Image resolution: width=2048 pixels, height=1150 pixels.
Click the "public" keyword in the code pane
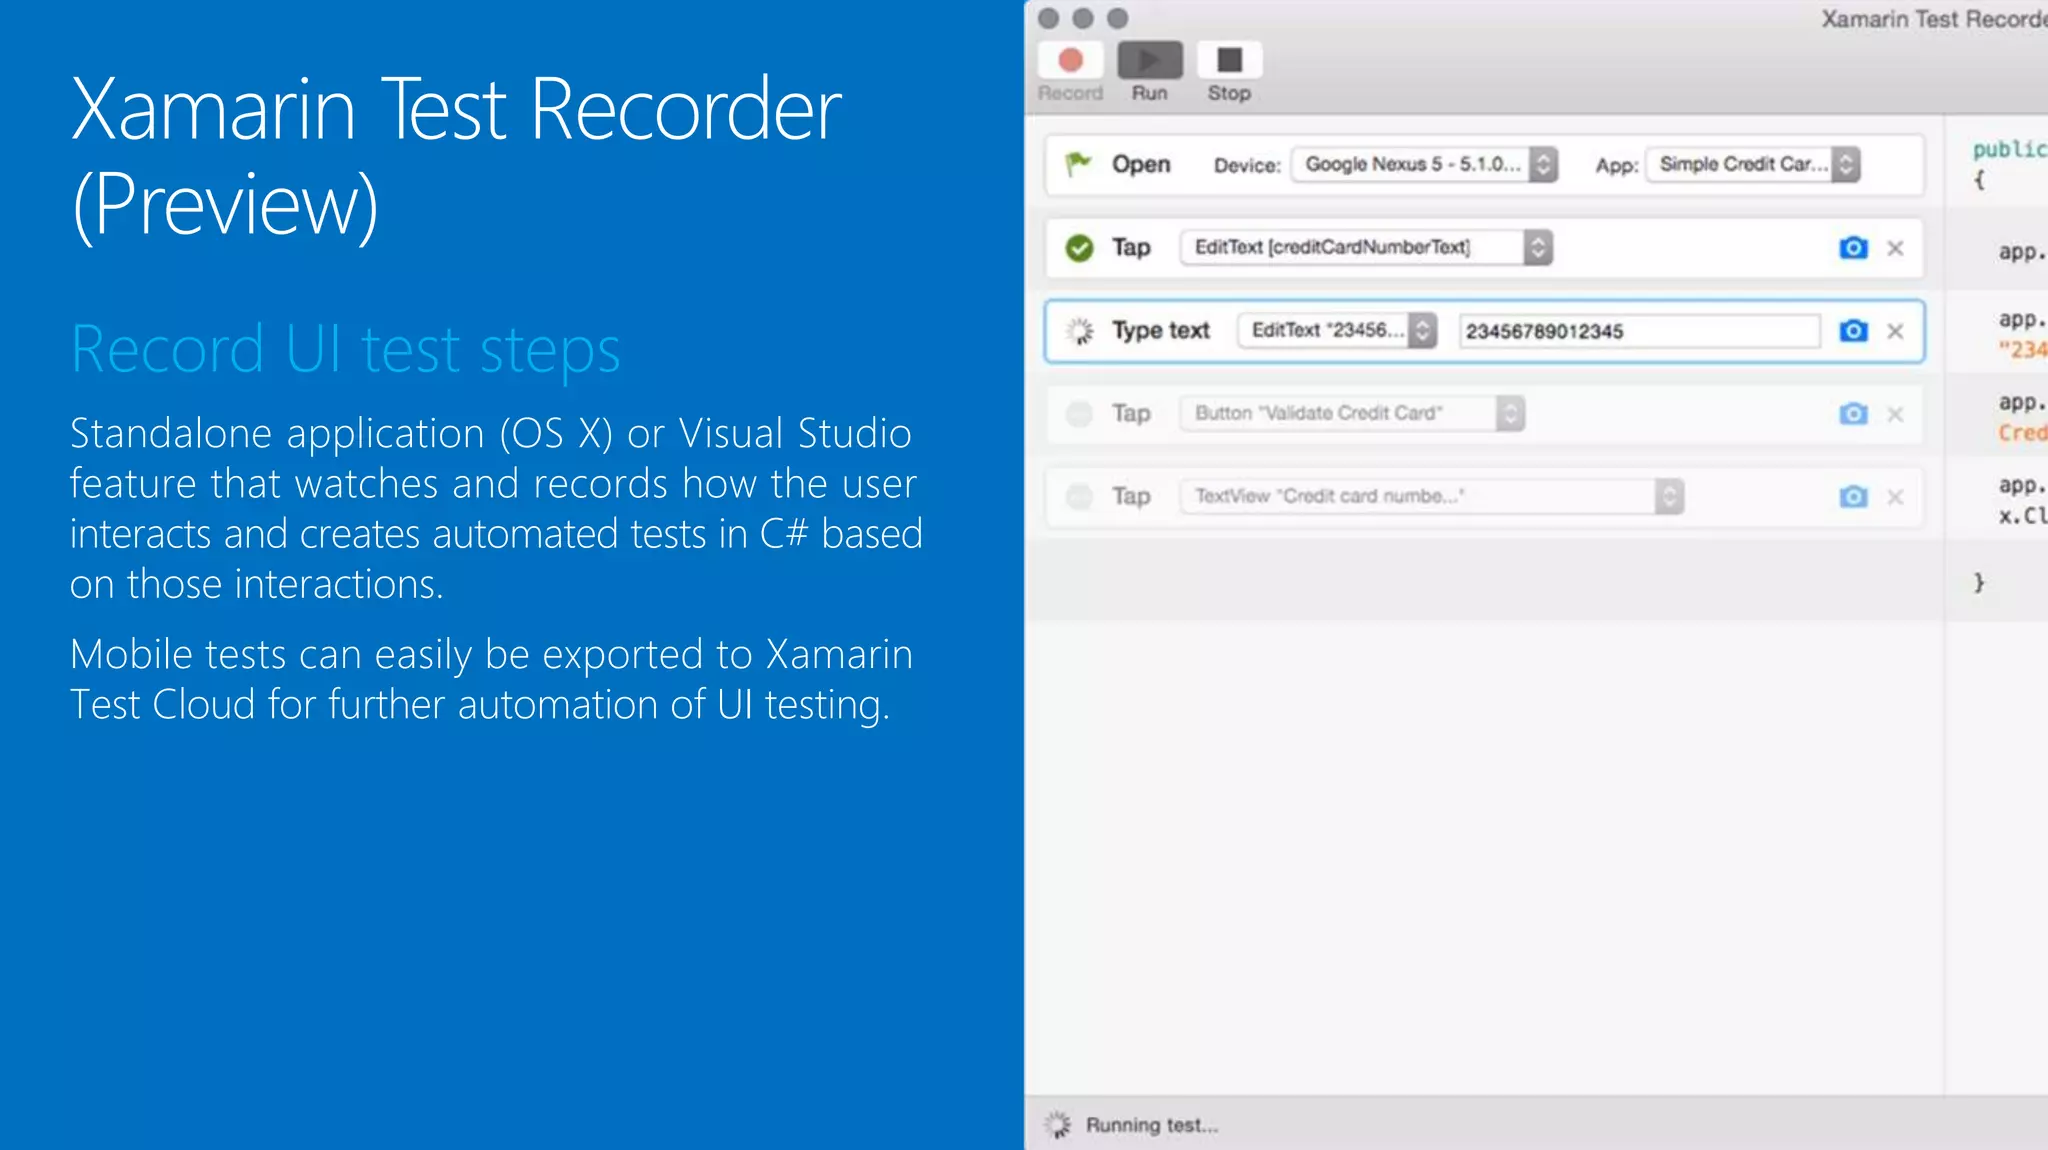tap(2010, 149)
